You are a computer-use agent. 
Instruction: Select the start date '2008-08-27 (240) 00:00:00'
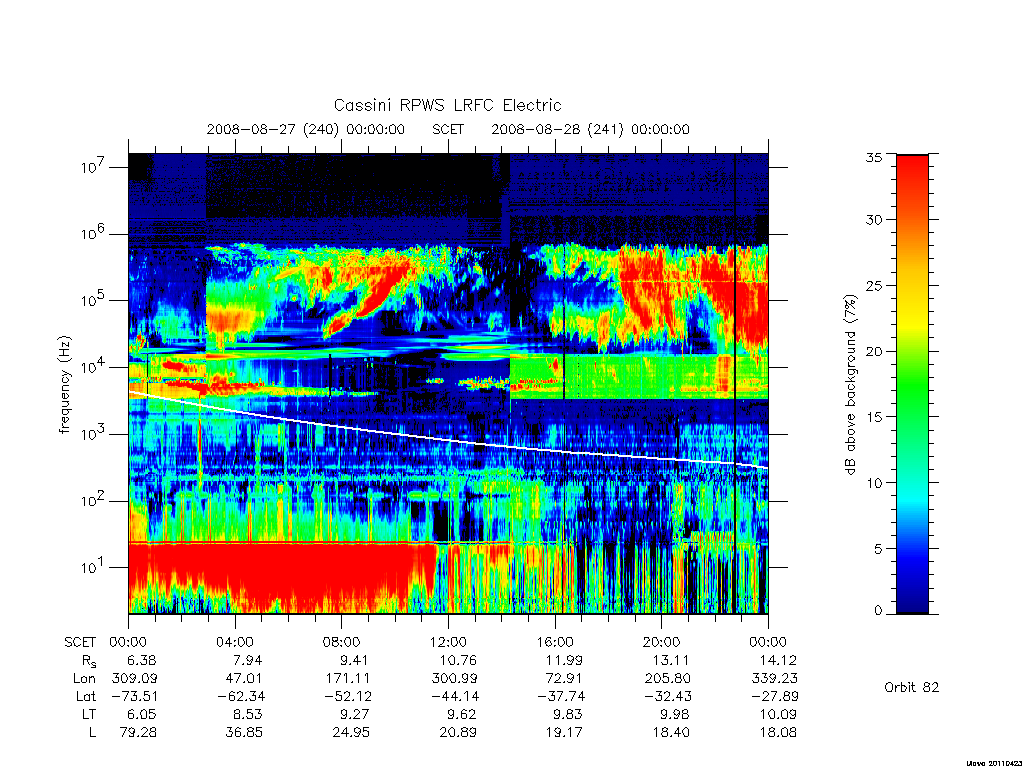[306, 129]
